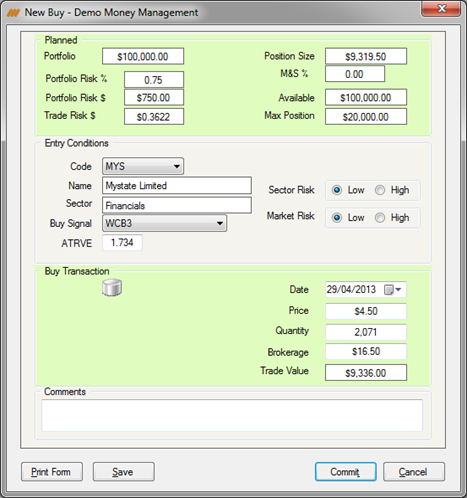Choose Low Market Risk option
The height and width of the screenshot is (498, 467).
click(x=337, y=218)
